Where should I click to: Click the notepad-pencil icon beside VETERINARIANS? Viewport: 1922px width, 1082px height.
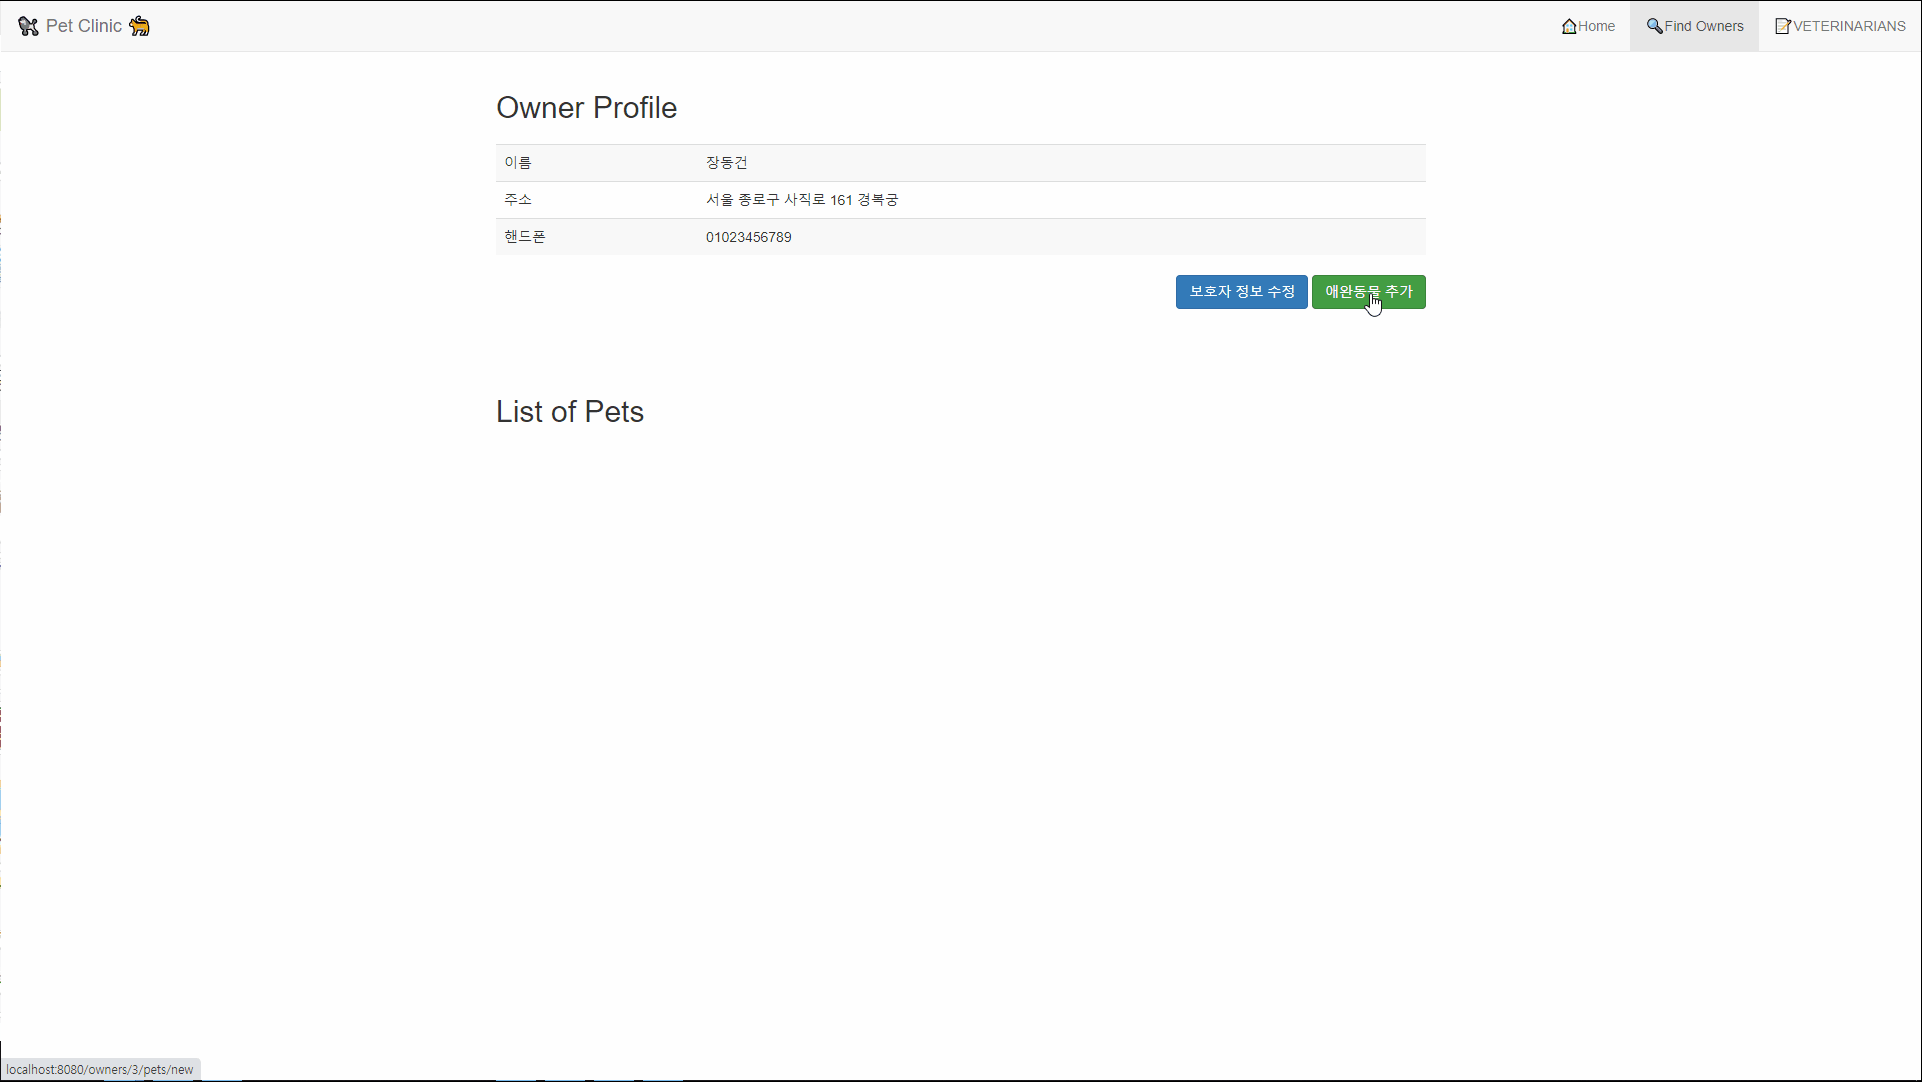pyautogui.click(x=1782, y=26)
